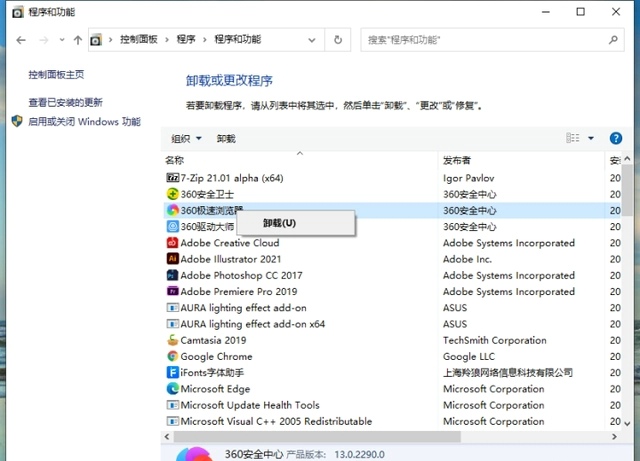Click the Microsoft Visual C++ 2005 Redistributable icon
Viewport: 640px width, 461px height.
(x=173, y=421)
